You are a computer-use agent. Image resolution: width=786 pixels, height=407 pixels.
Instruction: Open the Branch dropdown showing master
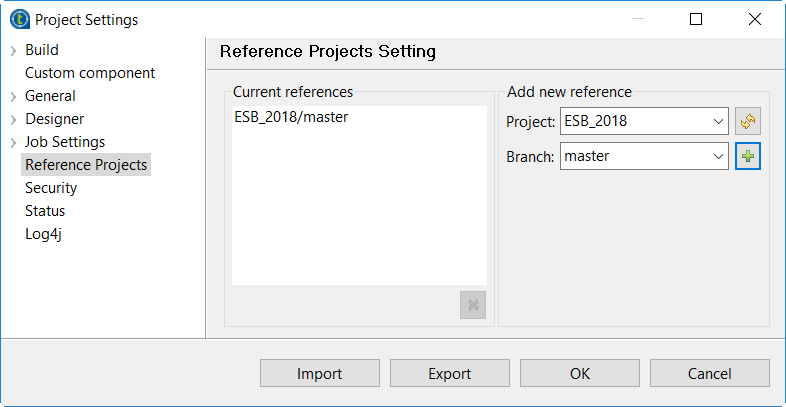(x=644, y=156)
